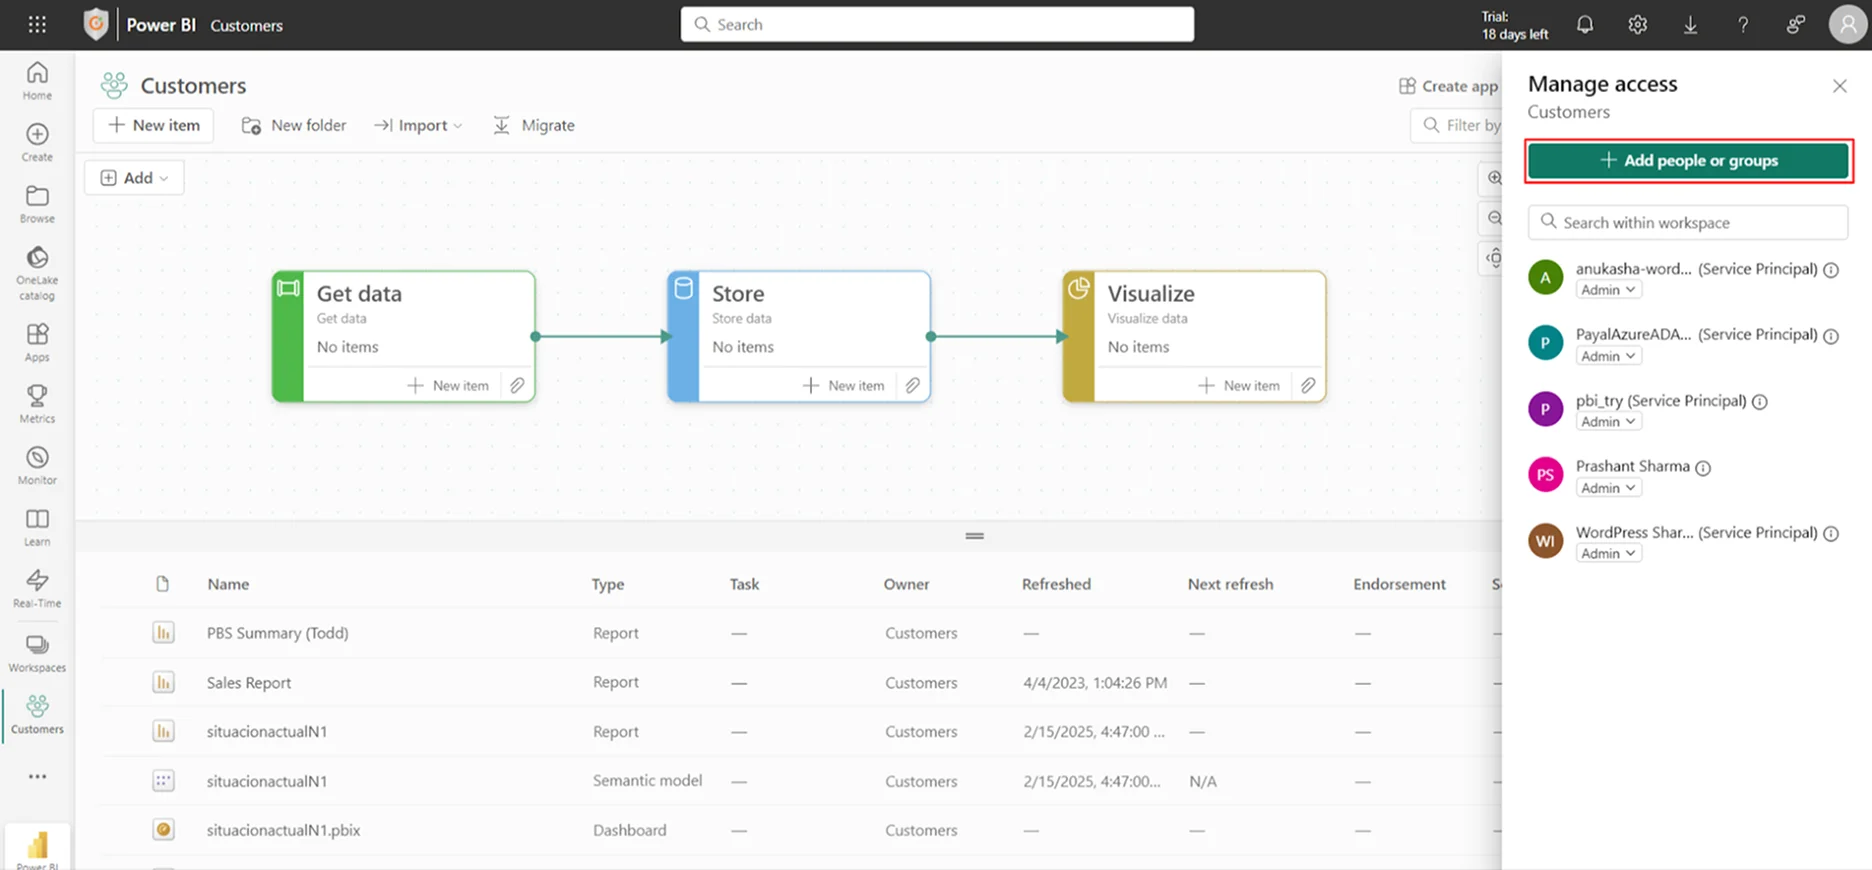The image size is (1872, 870).
Task: Change PayalAzureADA role Admin dropdown
Action: click(1608, 356)
